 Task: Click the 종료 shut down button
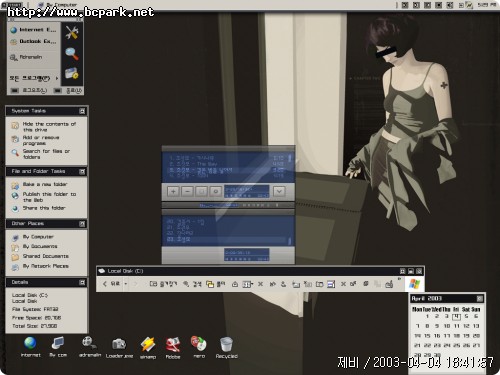point(68,90)
